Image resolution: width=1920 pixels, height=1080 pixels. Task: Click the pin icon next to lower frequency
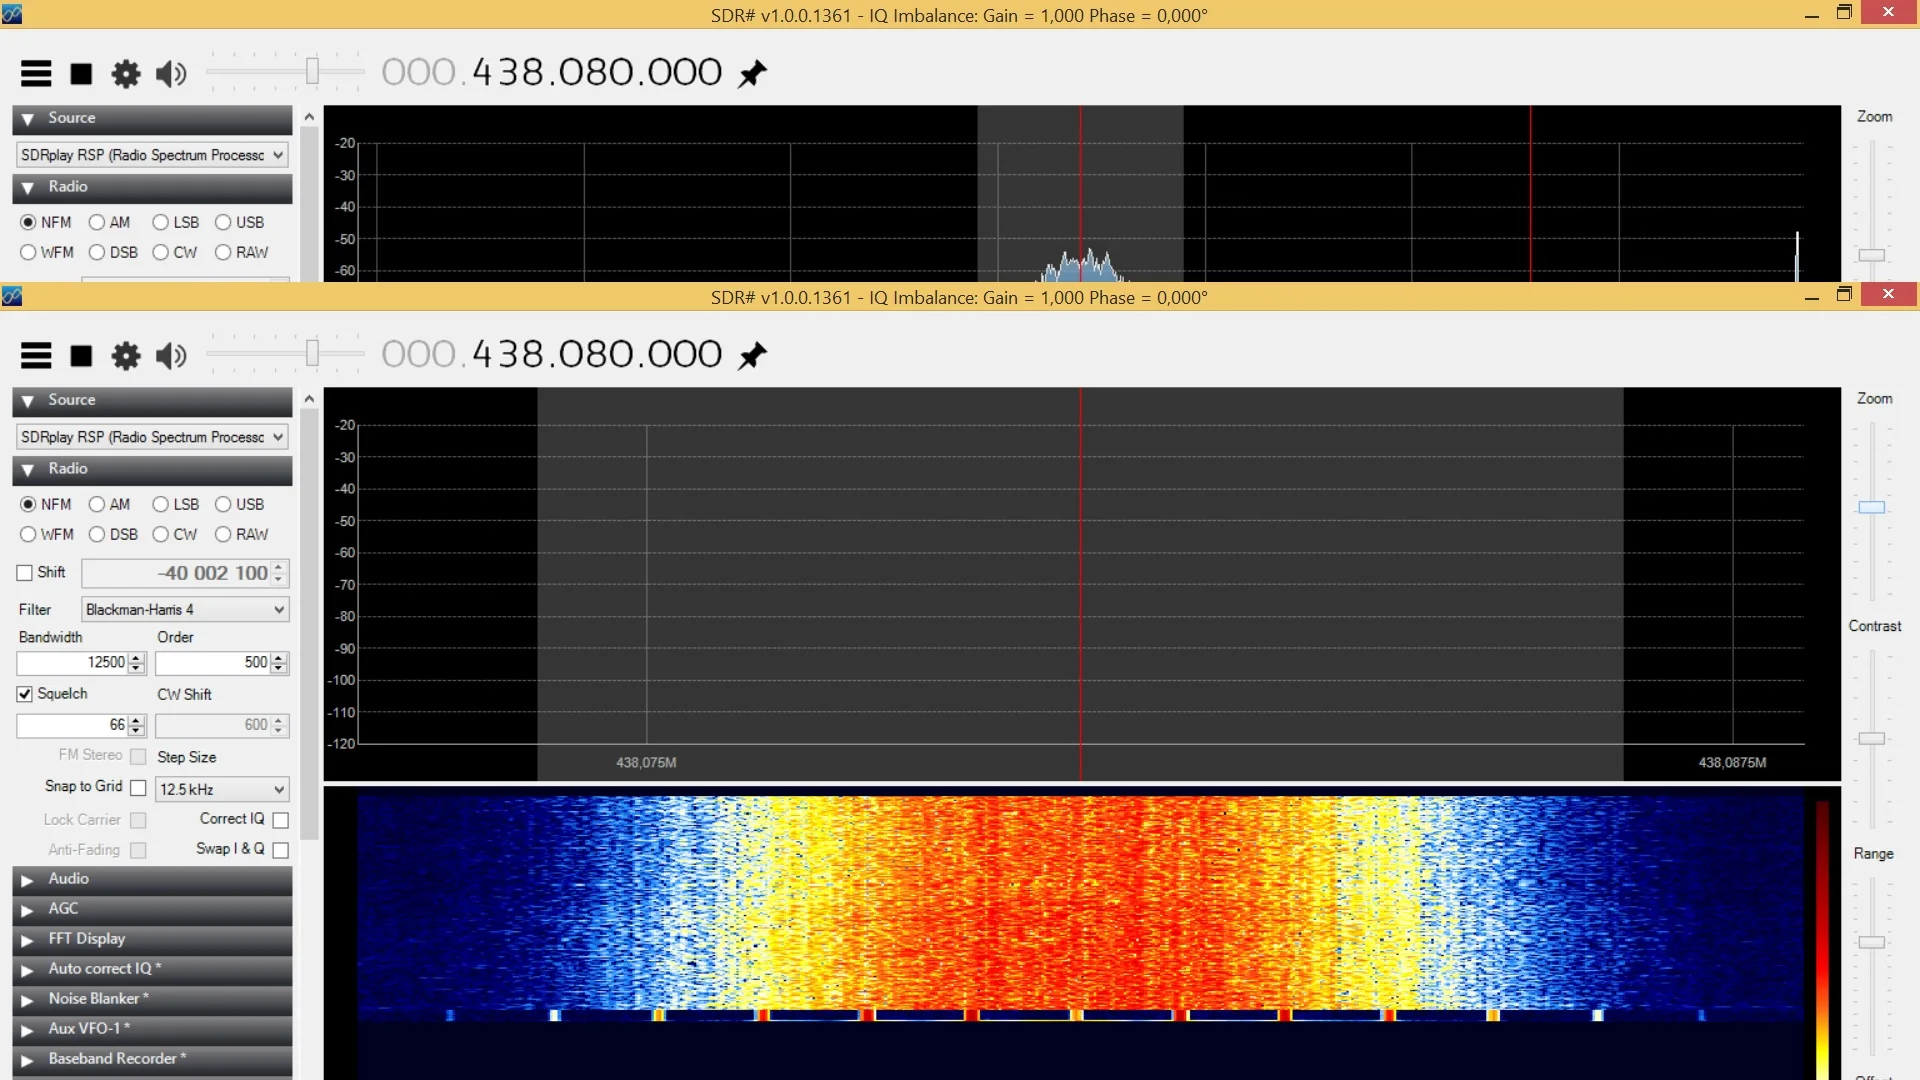[752, 355]
